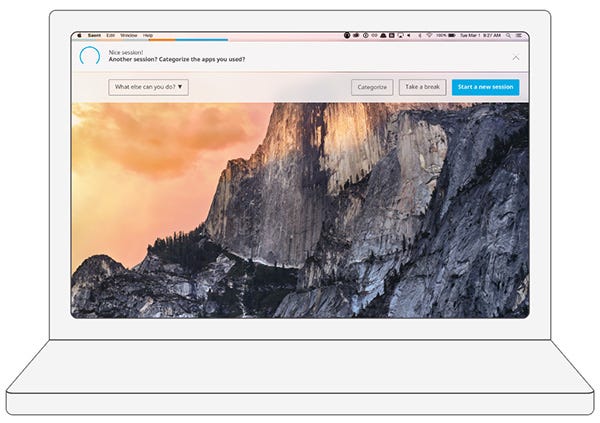Click the Bluetooth menu bar icon
The width and height of the screenshot is (600, 423).
click(419, 35)
